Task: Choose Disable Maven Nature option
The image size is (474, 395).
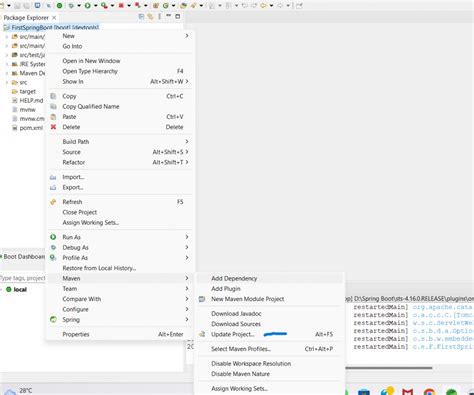Action: [x=270, y=374]
